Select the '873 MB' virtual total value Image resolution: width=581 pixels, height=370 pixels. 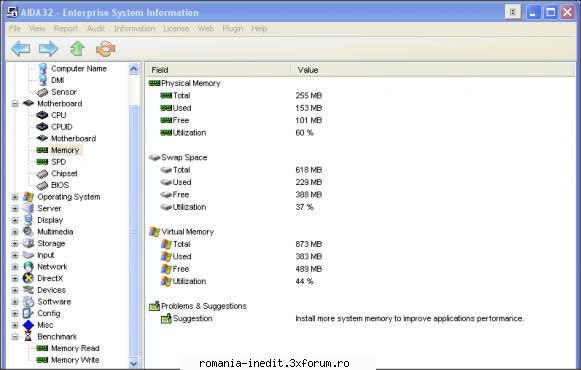click(x=309, y=244)
